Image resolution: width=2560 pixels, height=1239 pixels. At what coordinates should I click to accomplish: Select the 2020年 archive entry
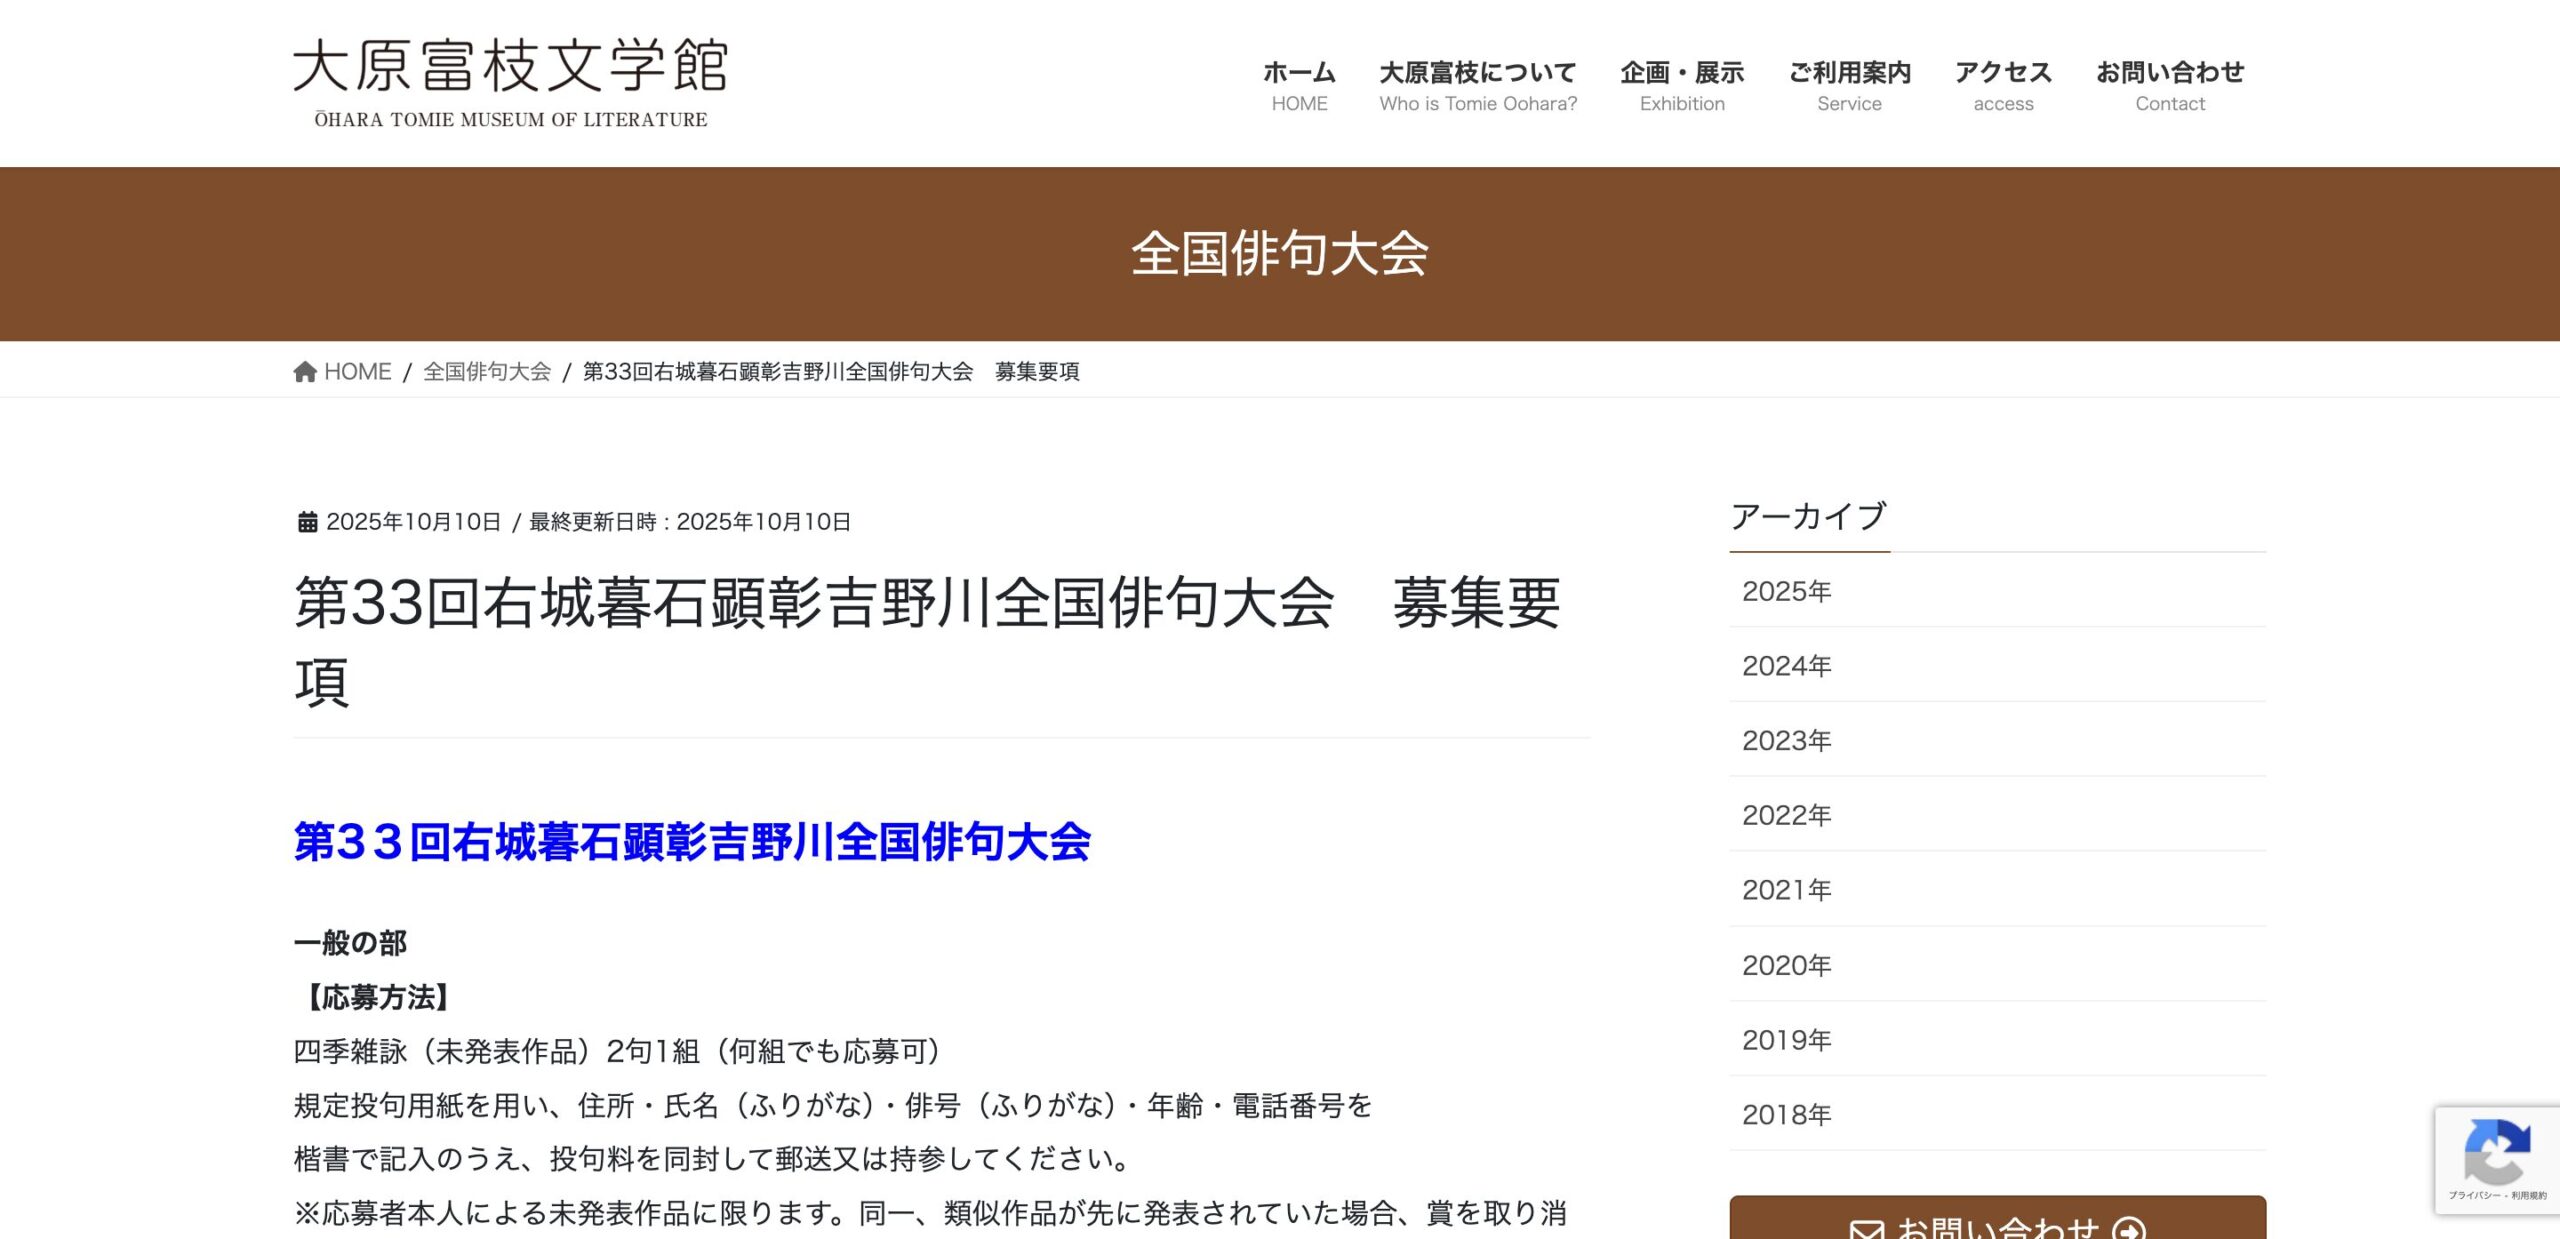1786,965
